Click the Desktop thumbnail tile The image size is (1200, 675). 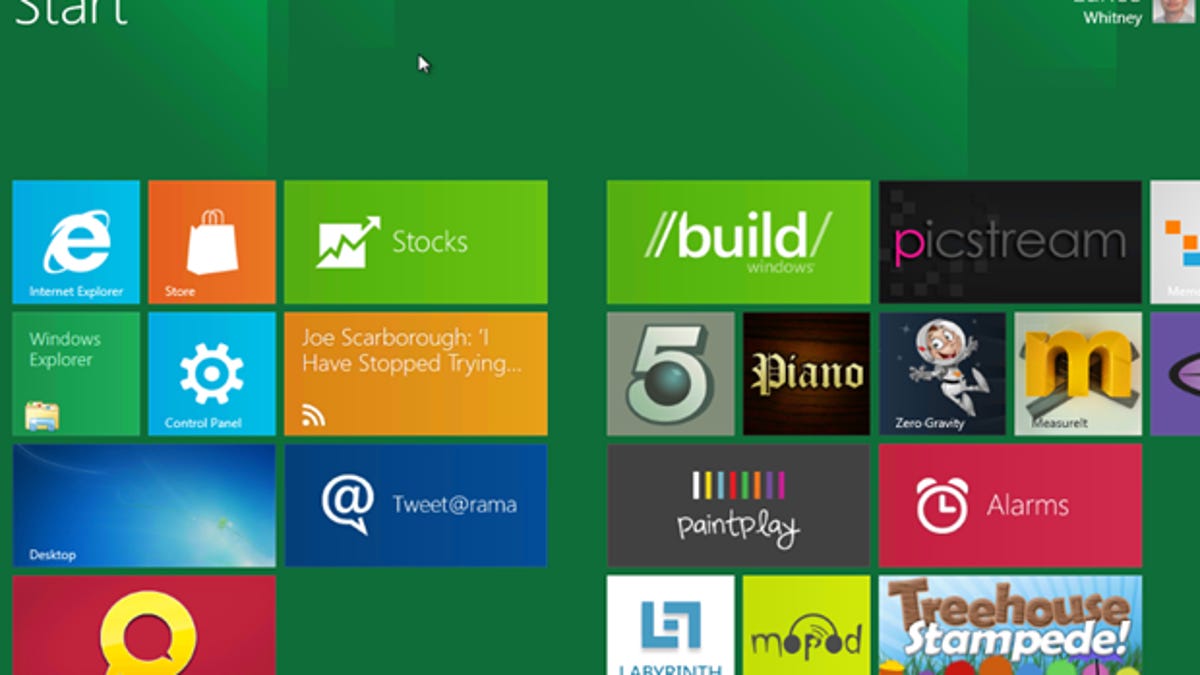[144, 505]
